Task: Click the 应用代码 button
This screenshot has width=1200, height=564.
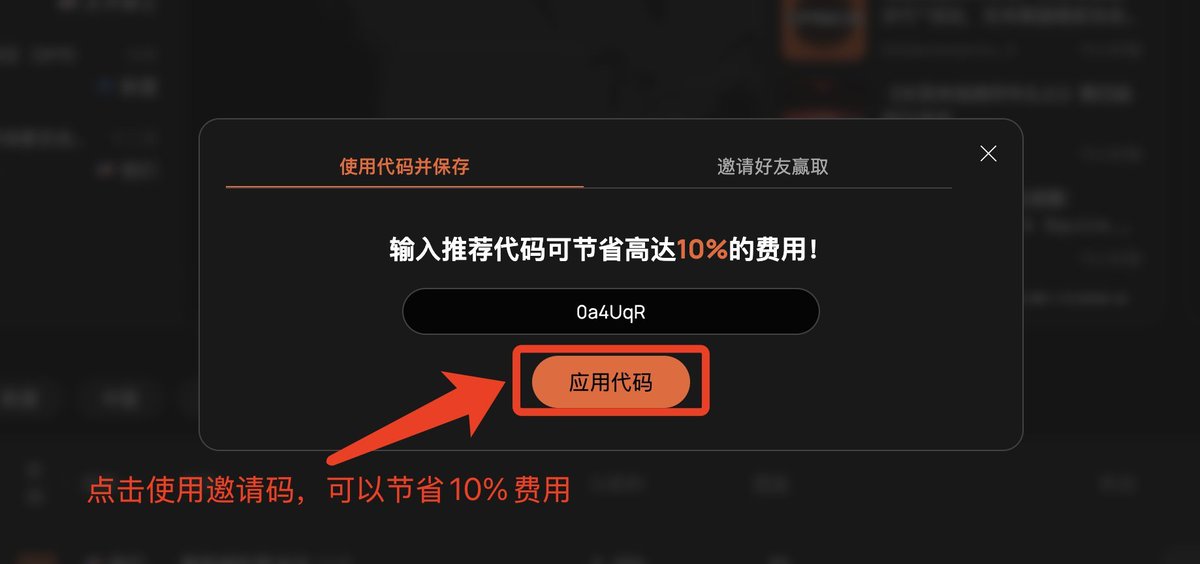Action: coord(611,382)
